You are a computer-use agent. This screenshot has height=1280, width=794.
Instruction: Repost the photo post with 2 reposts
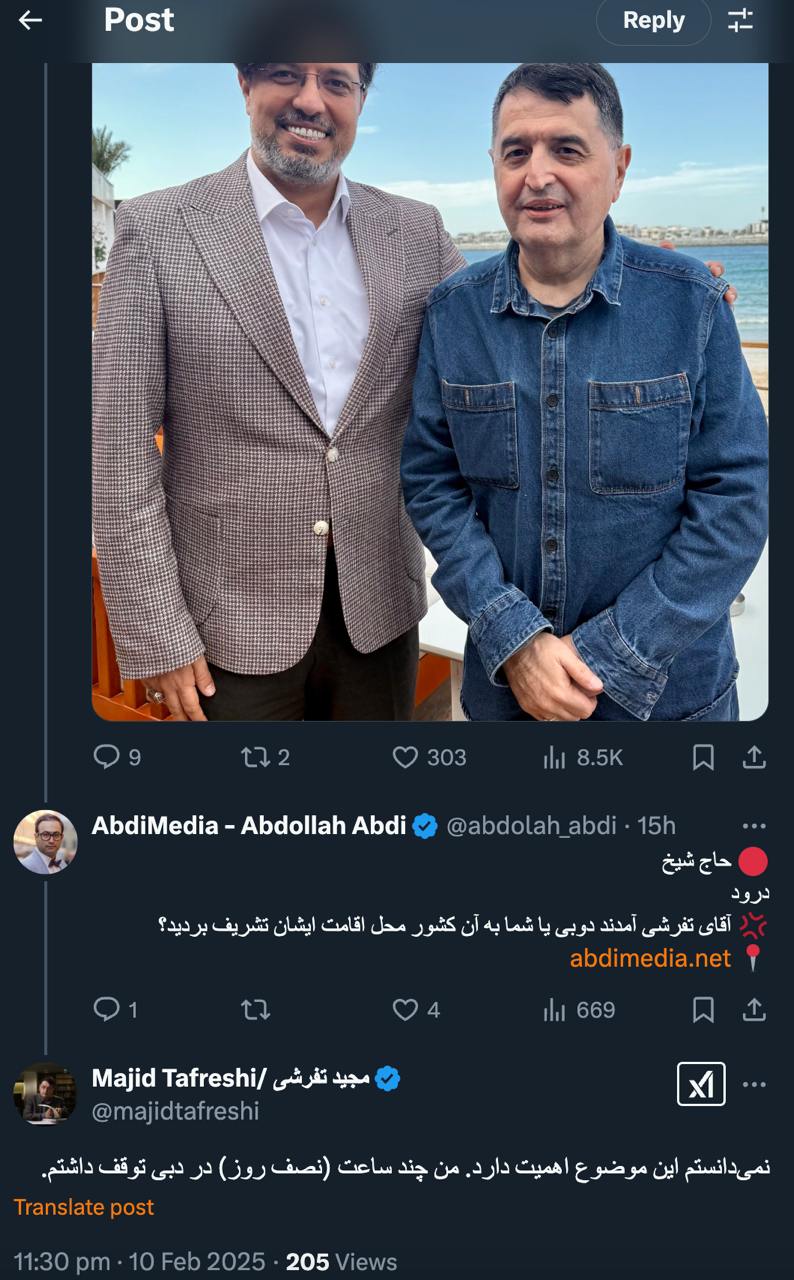point(266,758)
